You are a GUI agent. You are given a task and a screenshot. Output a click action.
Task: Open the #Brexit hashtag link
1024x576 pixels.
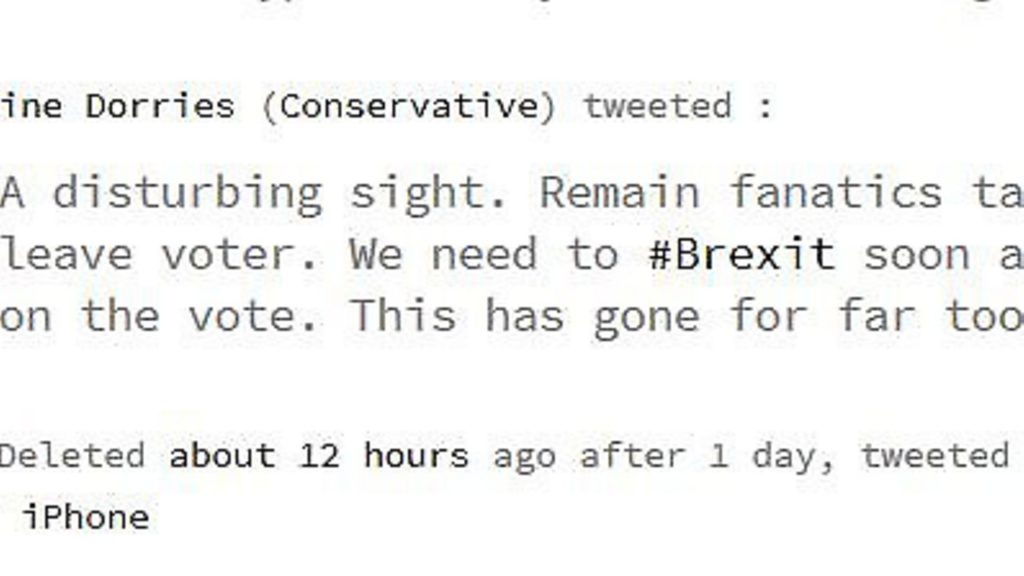(x=742, y=254)
